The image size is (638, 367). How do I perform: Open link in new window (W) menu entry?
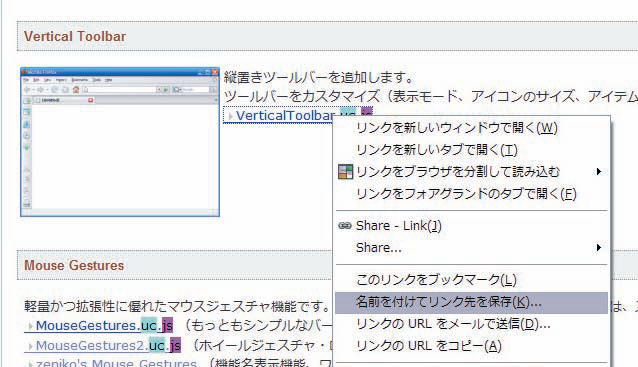471,128
